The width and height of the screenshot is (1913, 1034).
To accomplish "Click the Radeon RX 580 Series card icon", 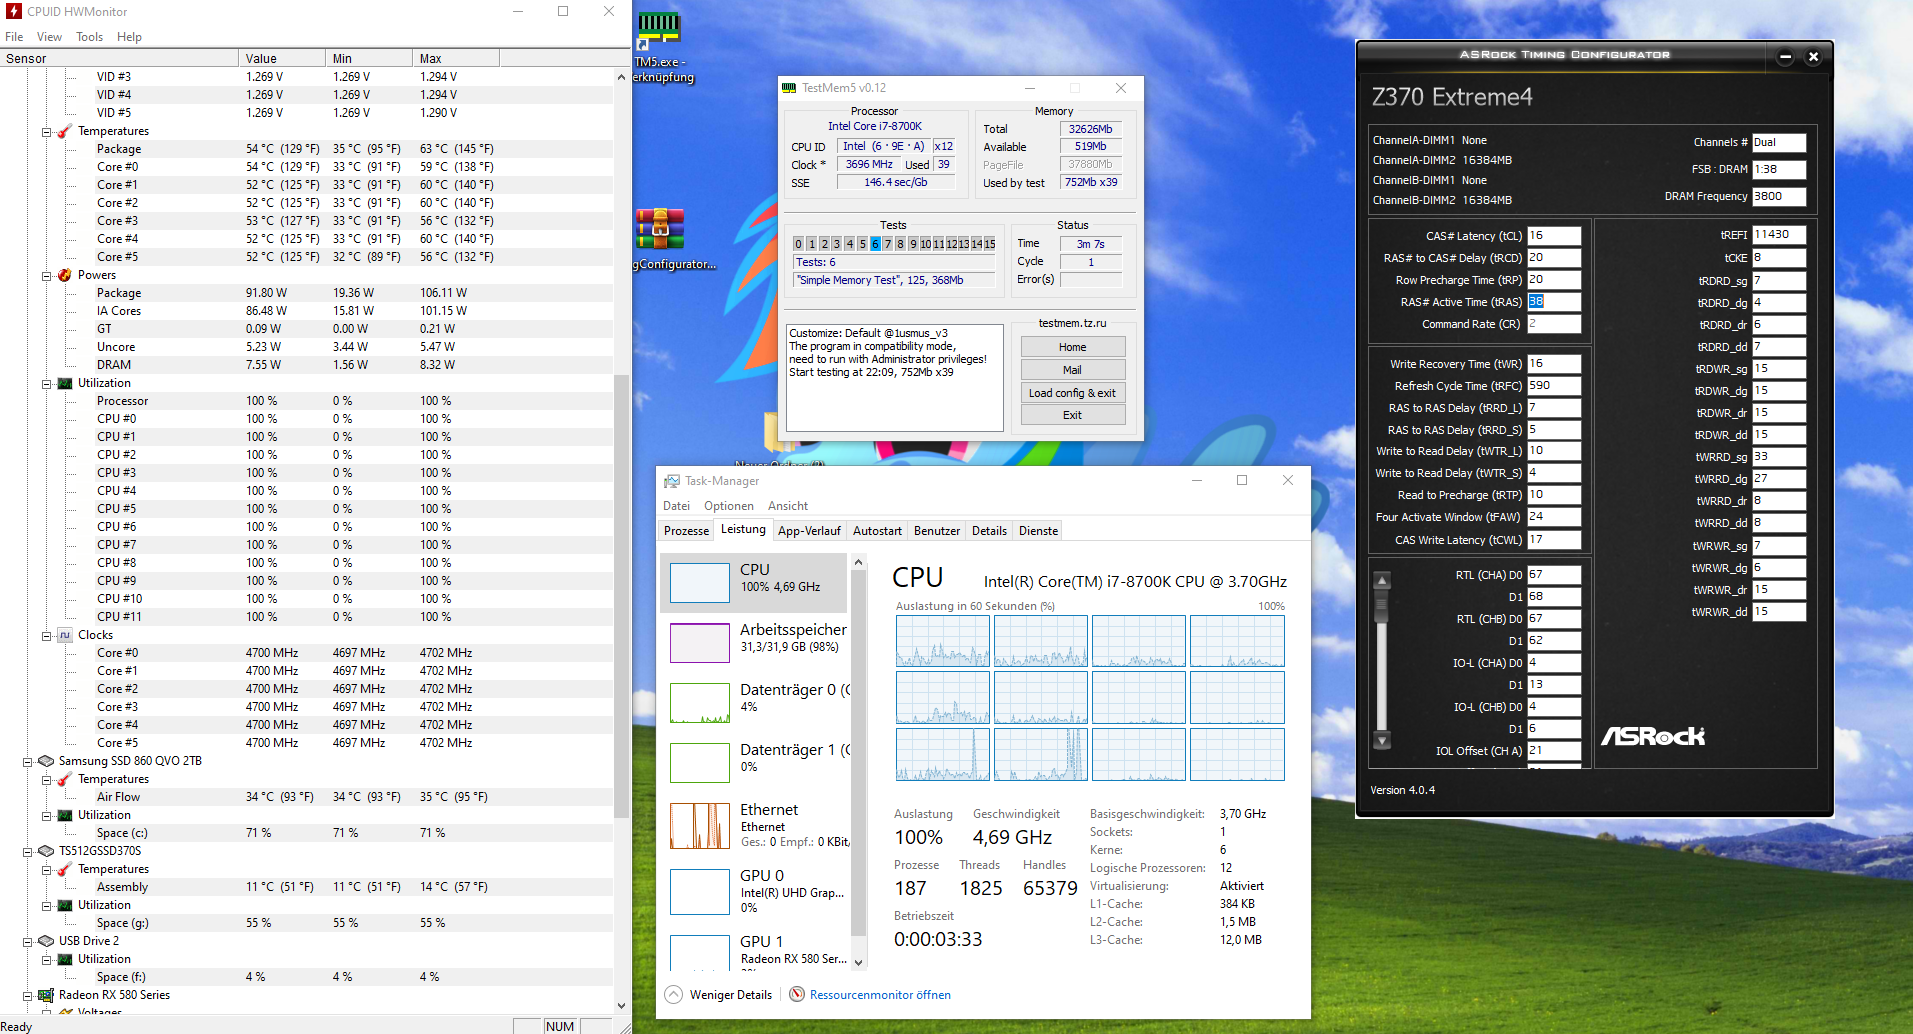I will click(x=46, y=995).
